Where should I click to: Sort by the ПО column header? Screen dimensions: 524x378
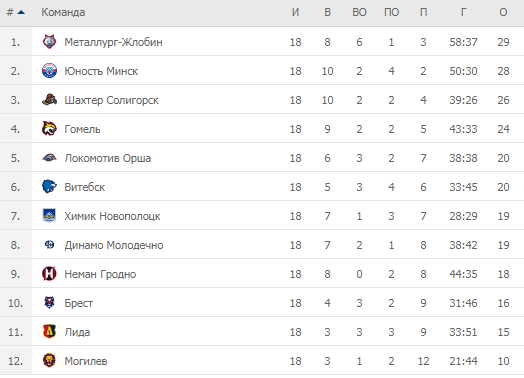pyautogui.click(x=391, y=12)
